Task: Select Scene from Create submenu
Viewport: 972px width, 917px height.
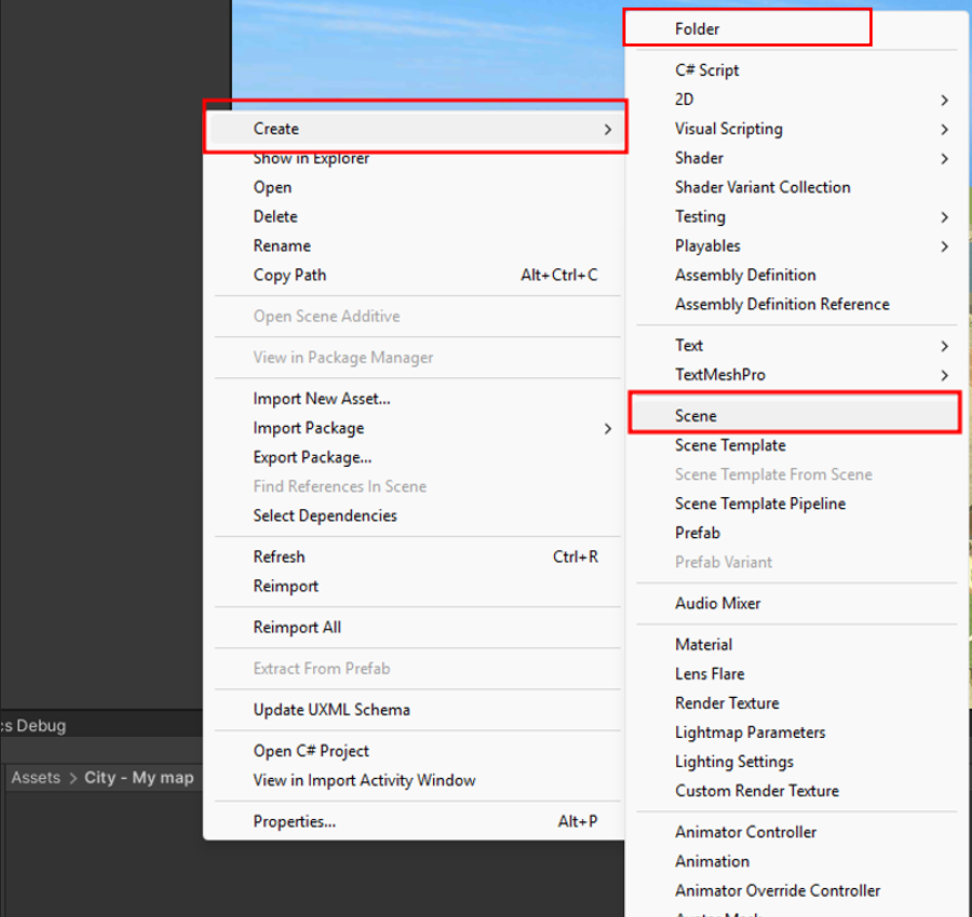Action: point(696,415)
